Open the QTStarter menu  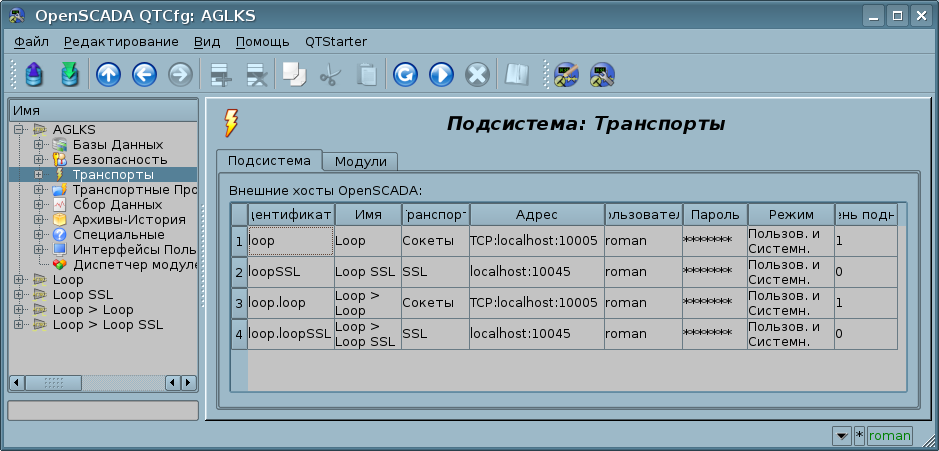point(335,42)
